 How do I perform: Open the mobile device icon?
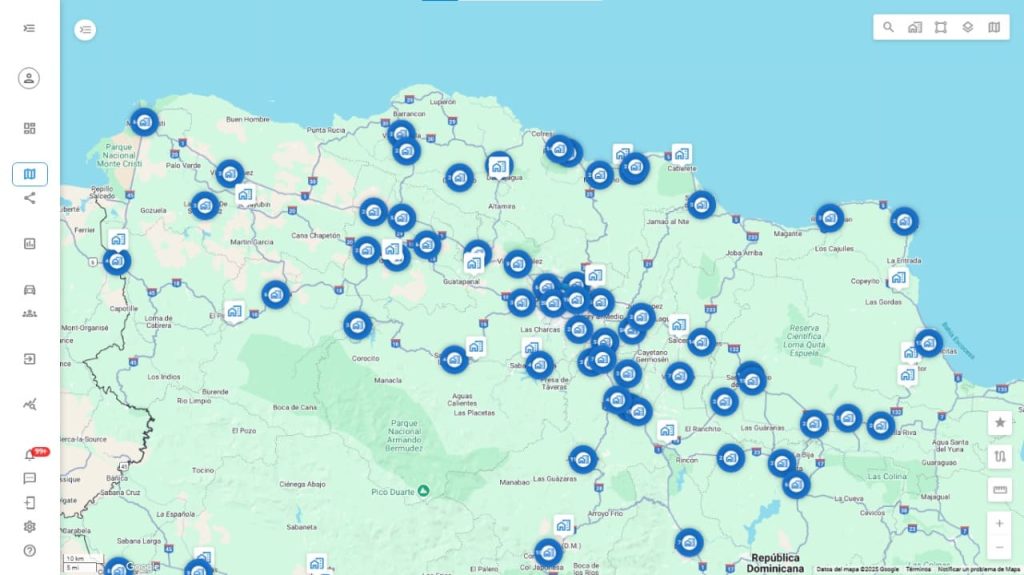(x=29, y=502)
